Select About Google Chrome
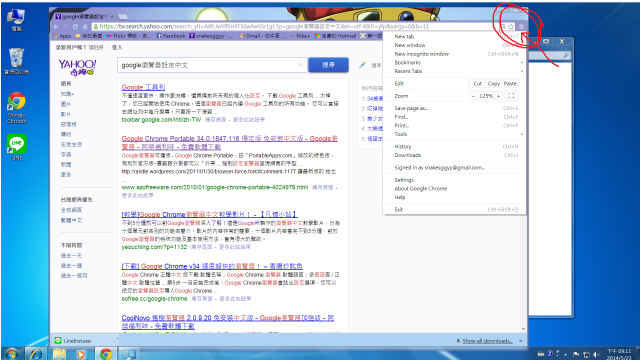This screenshot has width=640, height=360. (454, 189)
